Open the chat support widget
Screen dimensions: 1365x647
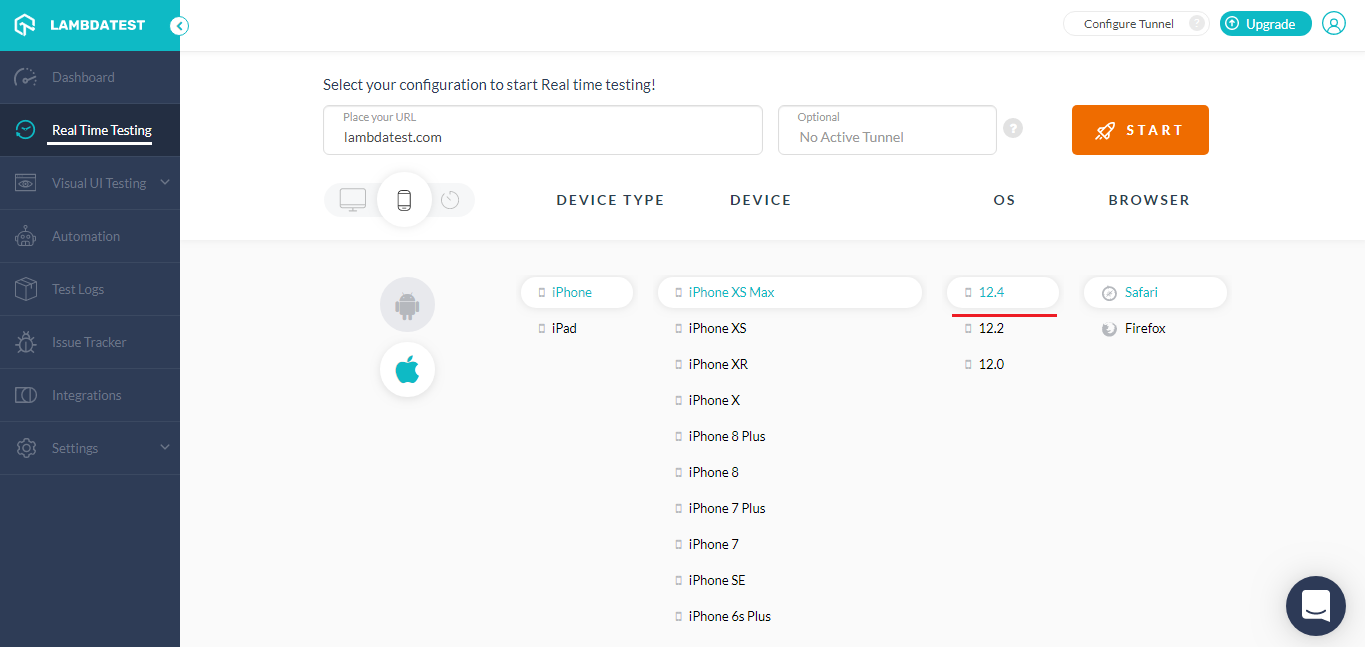point(1315,605)
